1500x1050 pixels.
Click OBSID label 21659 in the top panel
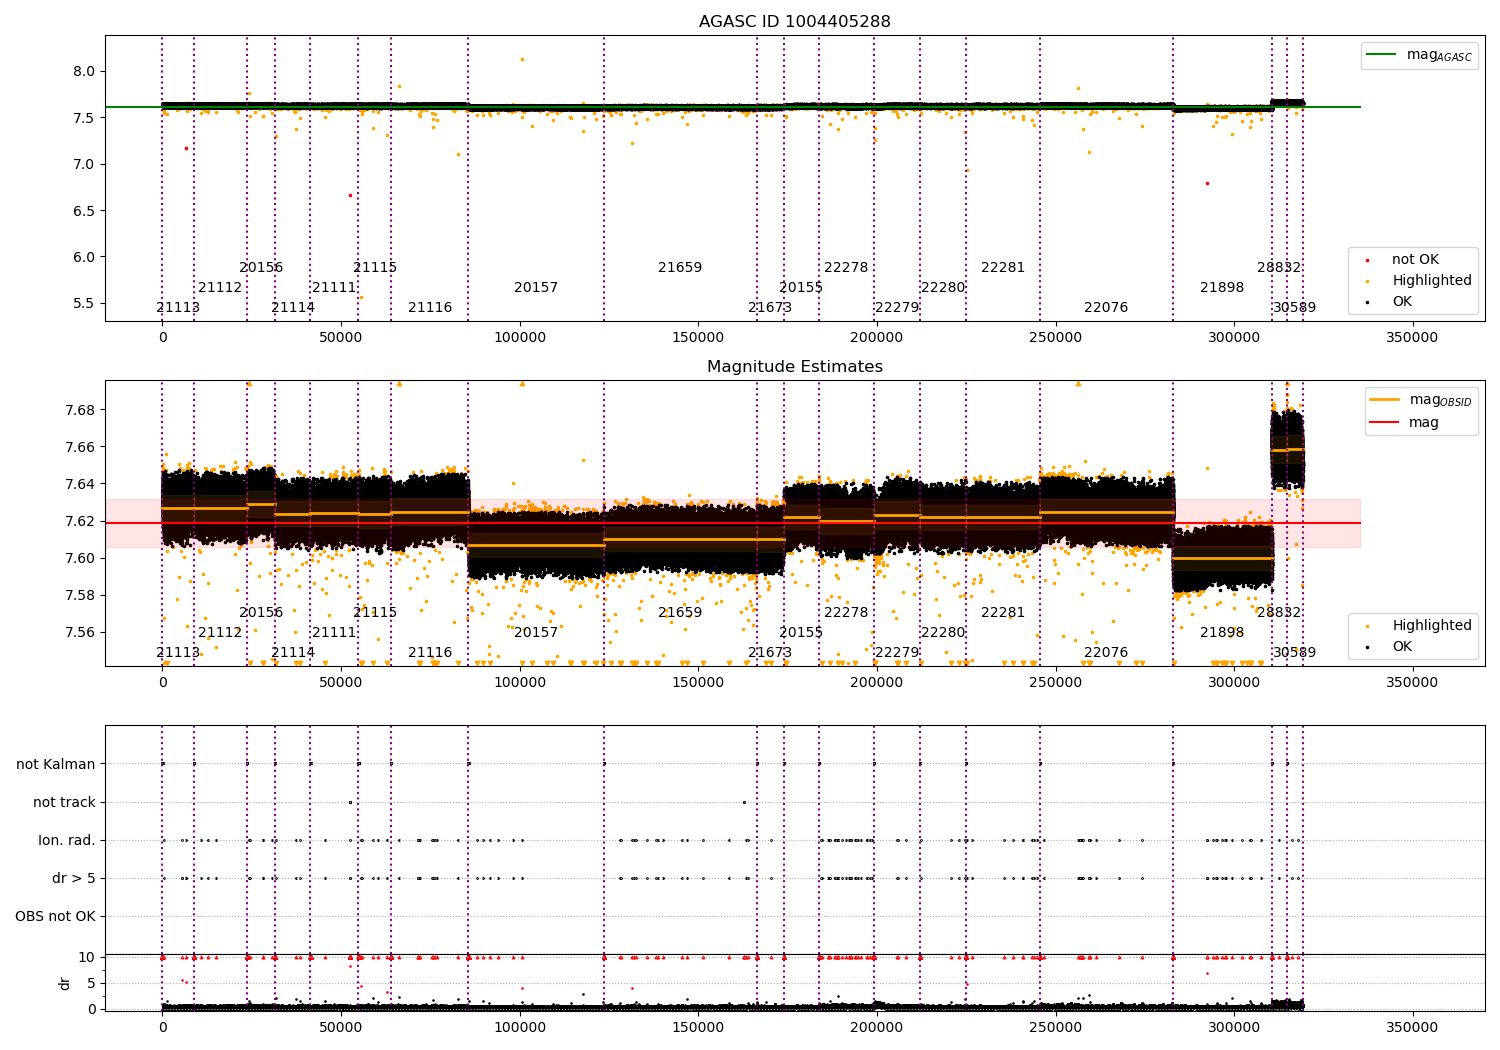tap(680, 268)
